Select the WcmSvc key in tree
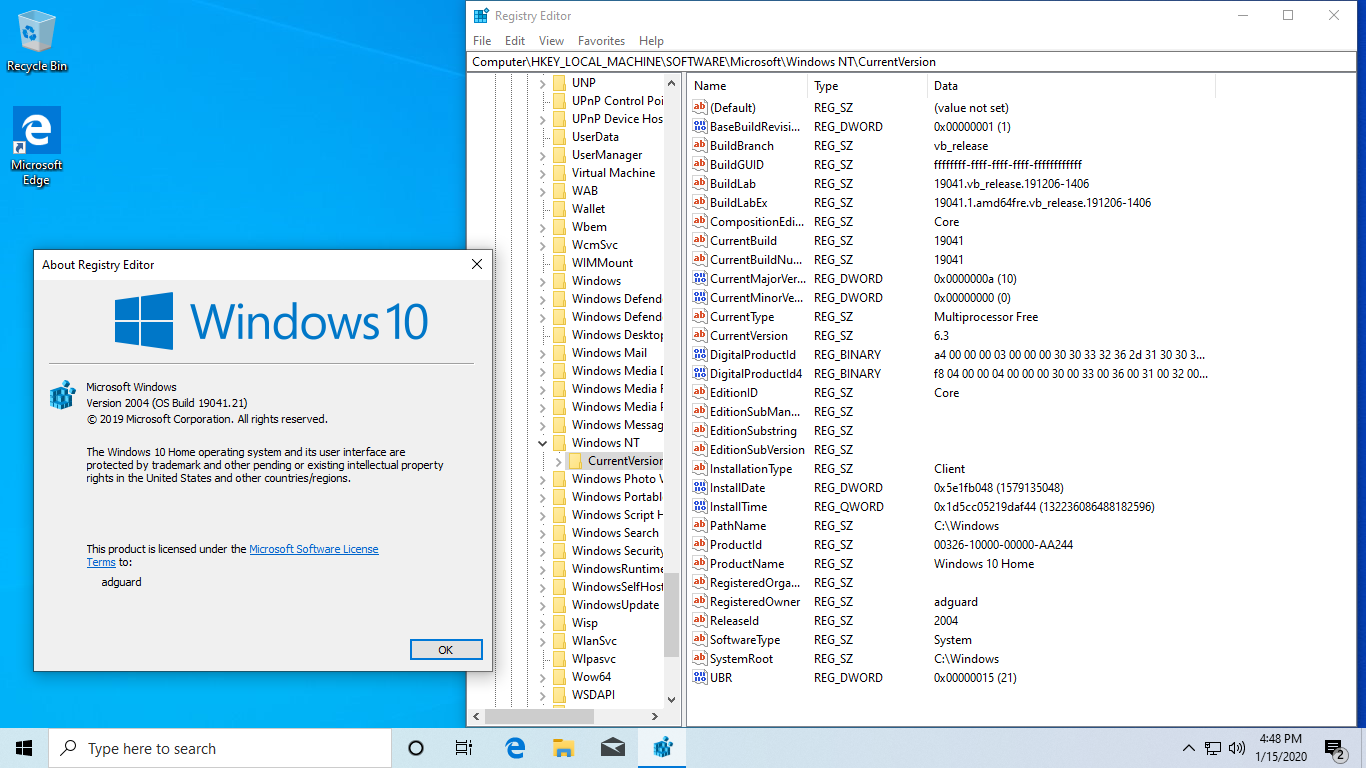The width and height of the screenshot is (1366, 768). (596, 245)
